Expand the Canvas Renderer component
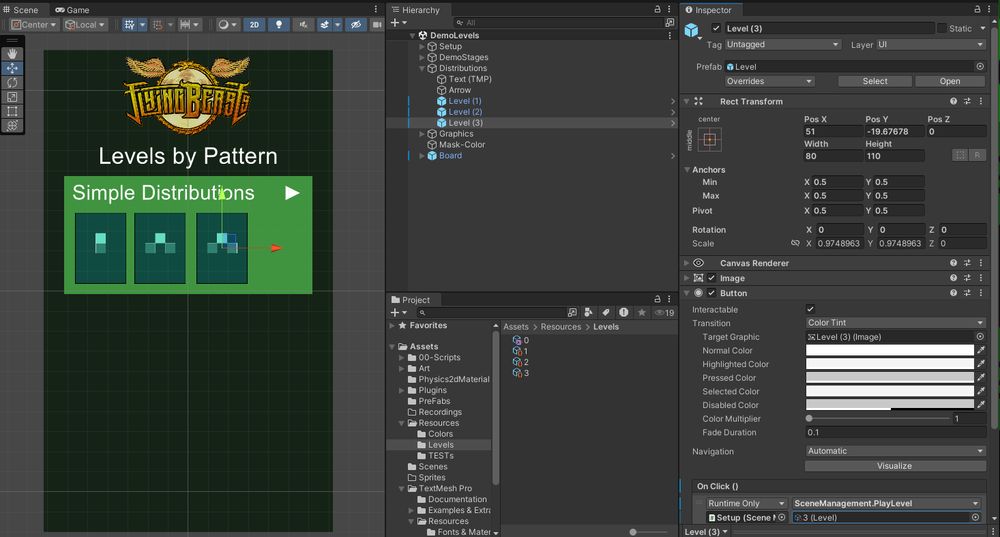Viewport: 1000px width, 537px height. tap(687, 263)
